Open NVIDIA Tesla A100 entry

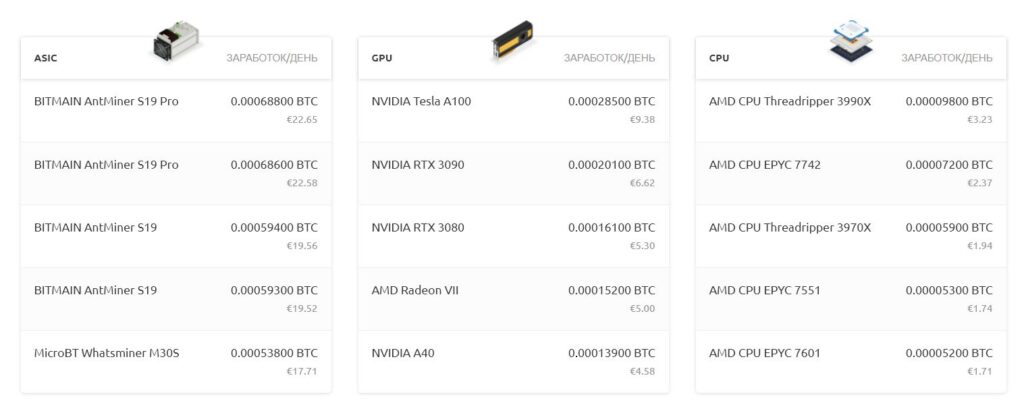pos(513,110)
